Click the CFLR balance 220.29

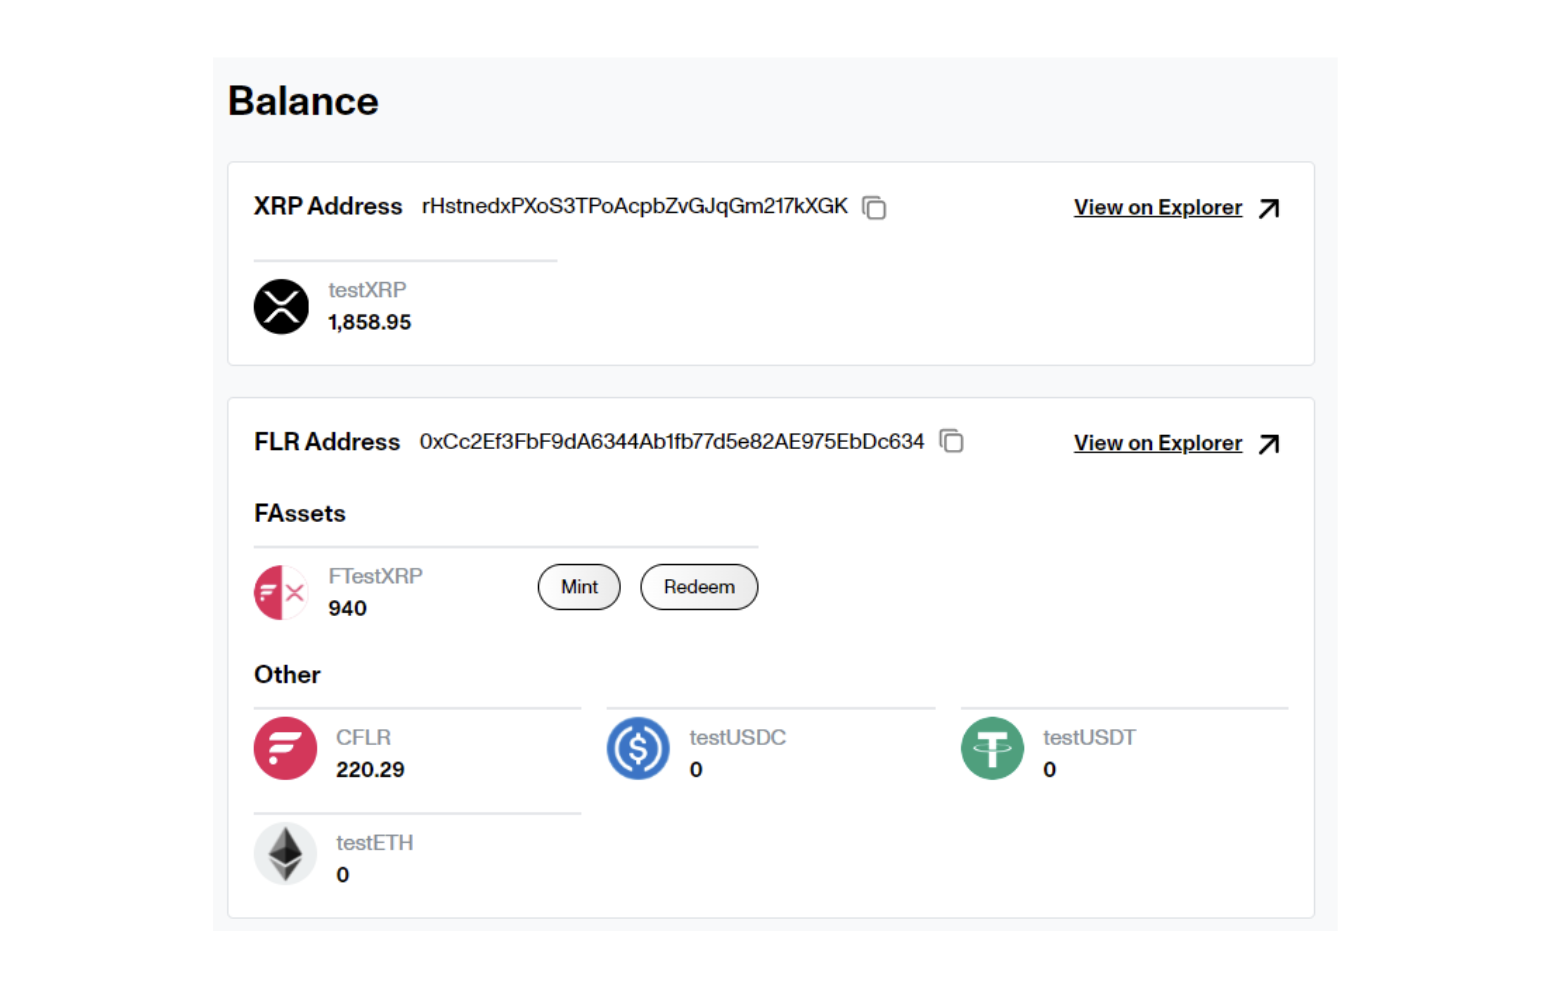pyautogui.click(x=370, y=769)
